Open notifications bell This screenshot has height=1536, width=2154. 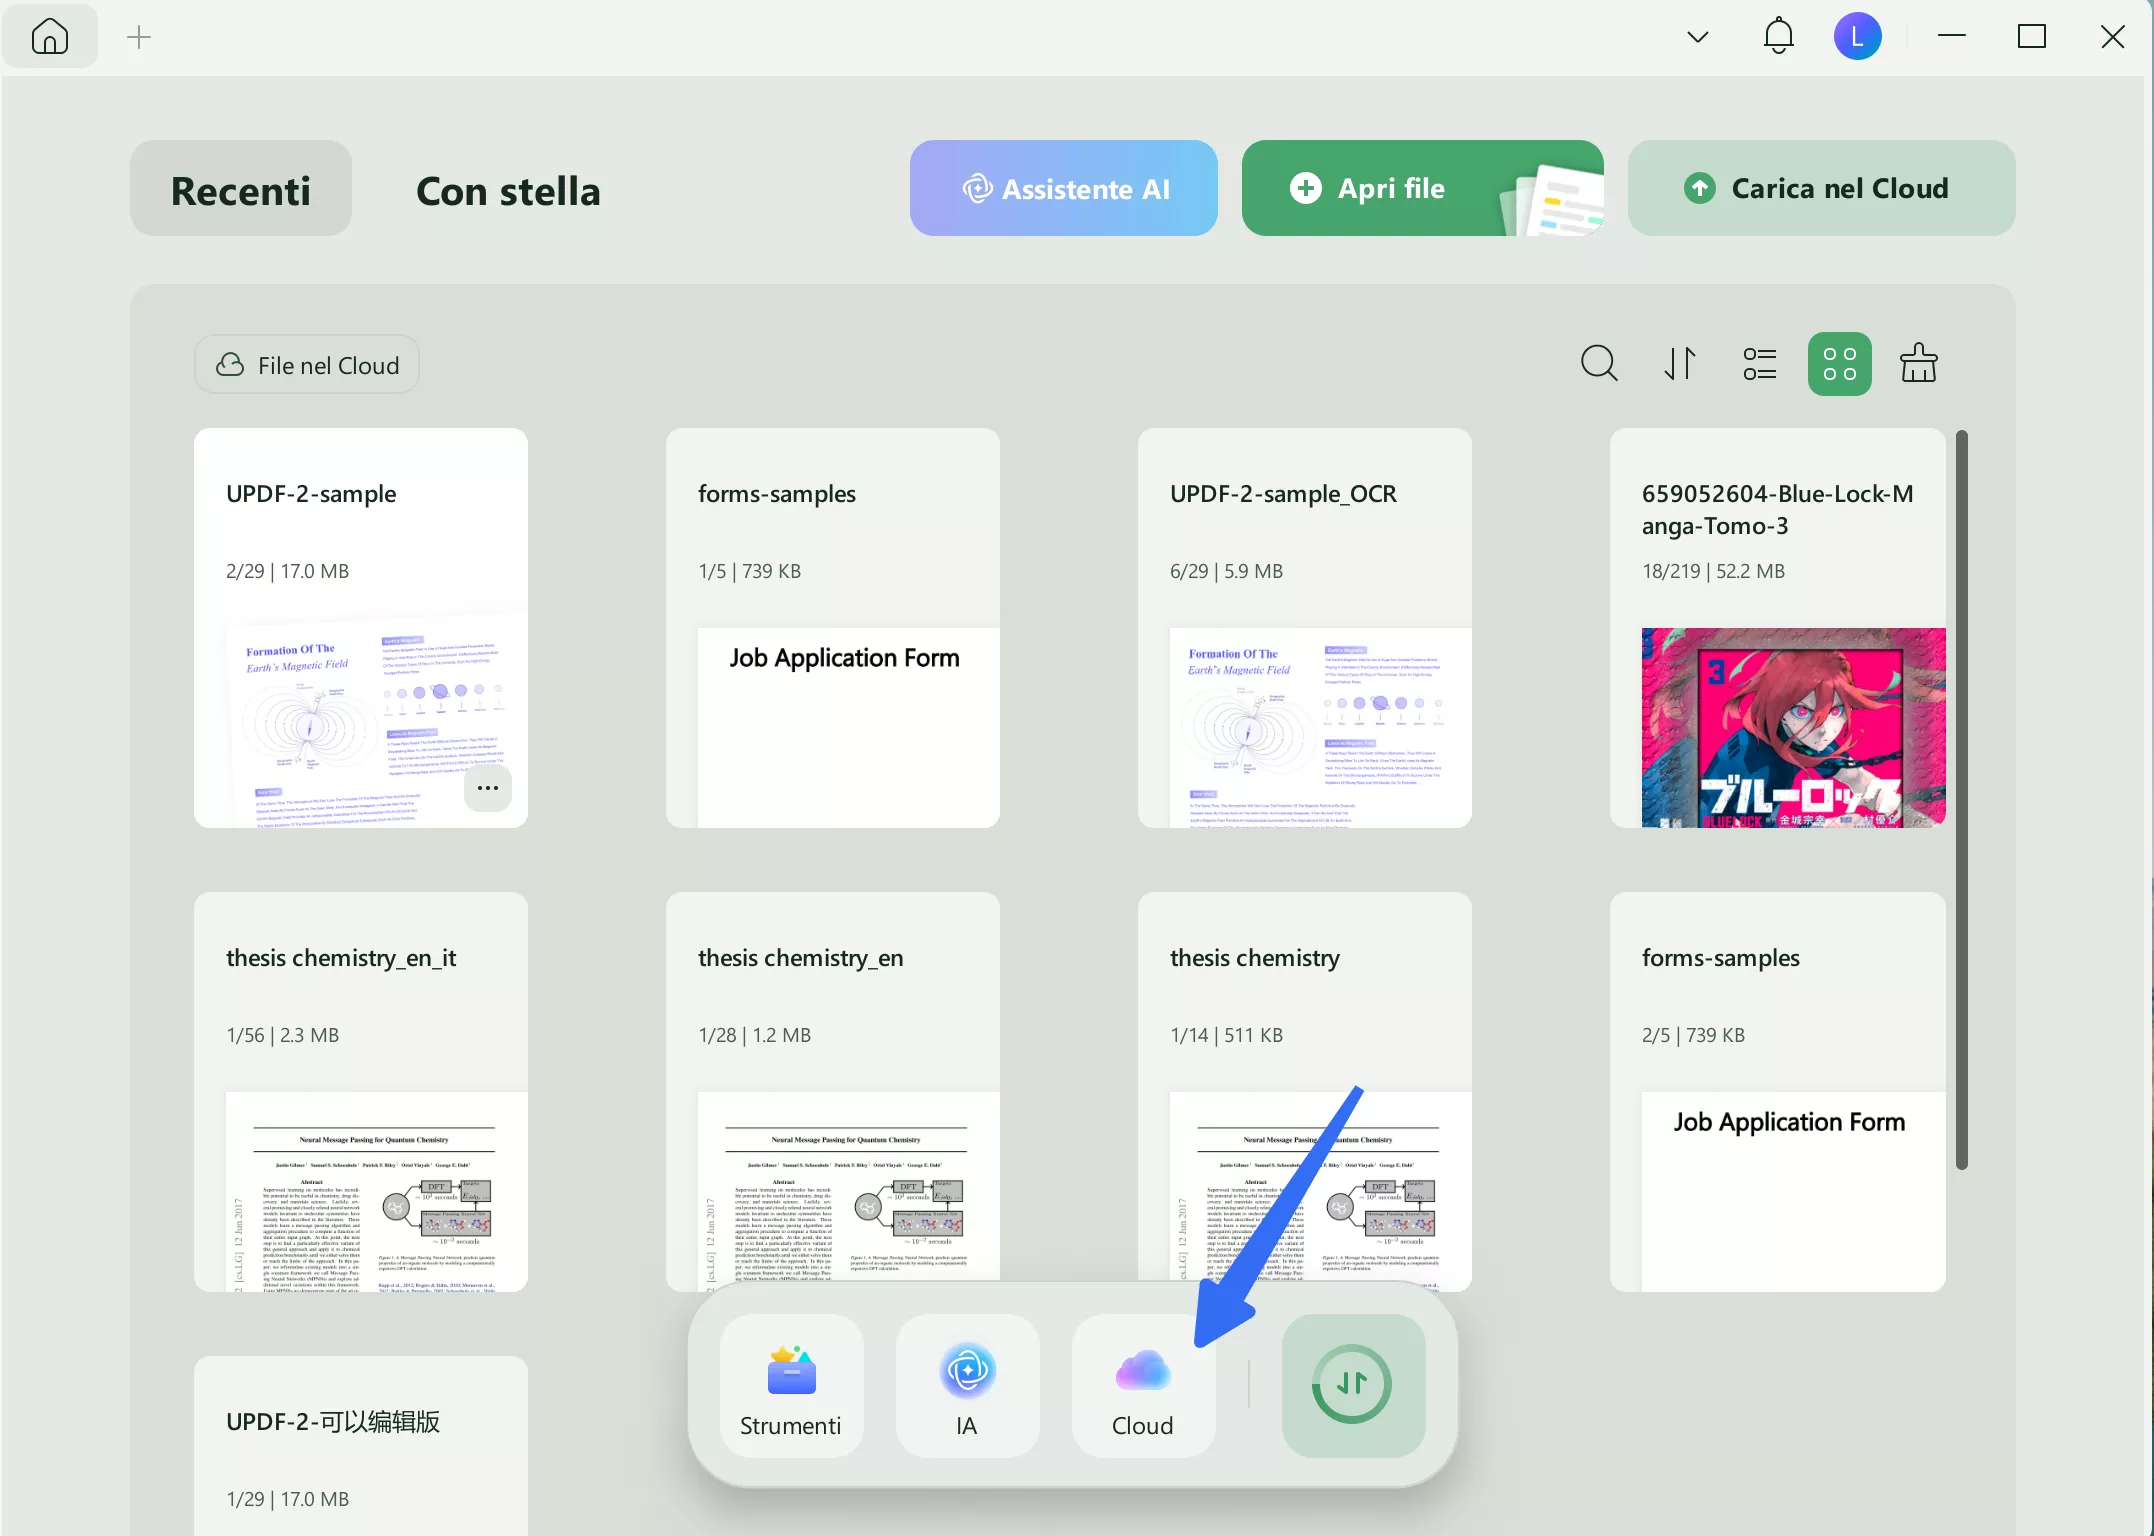(1777, 37)
